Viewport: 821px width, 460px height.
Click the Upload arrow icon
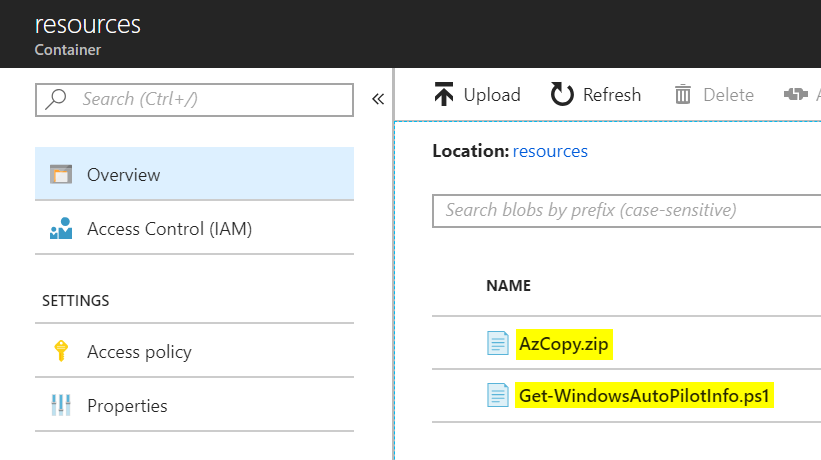[x=444, y=95]
